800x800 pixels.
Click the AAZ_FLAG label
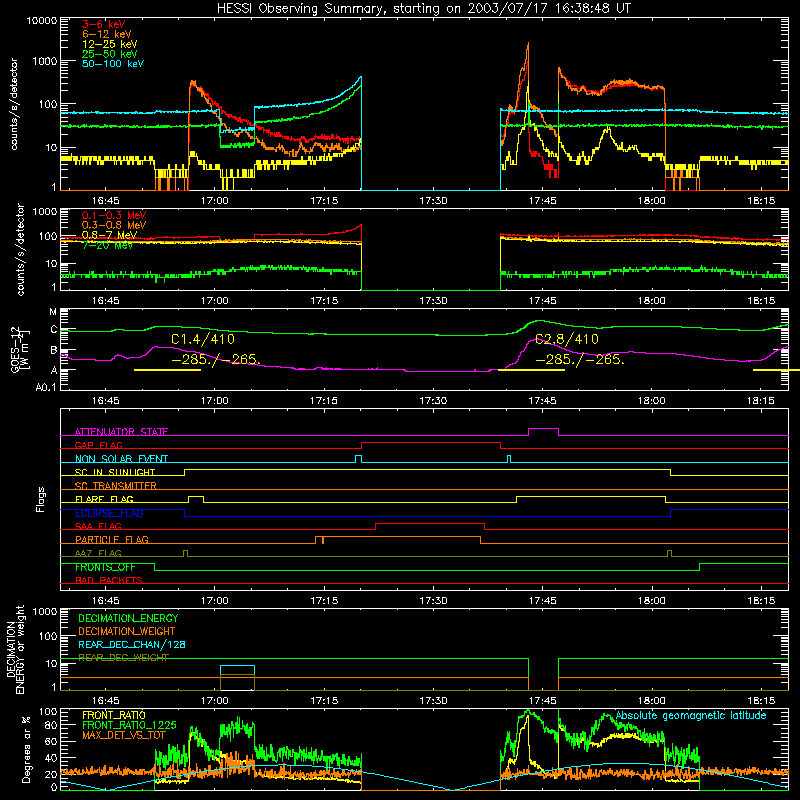click(x=98, y=553)
